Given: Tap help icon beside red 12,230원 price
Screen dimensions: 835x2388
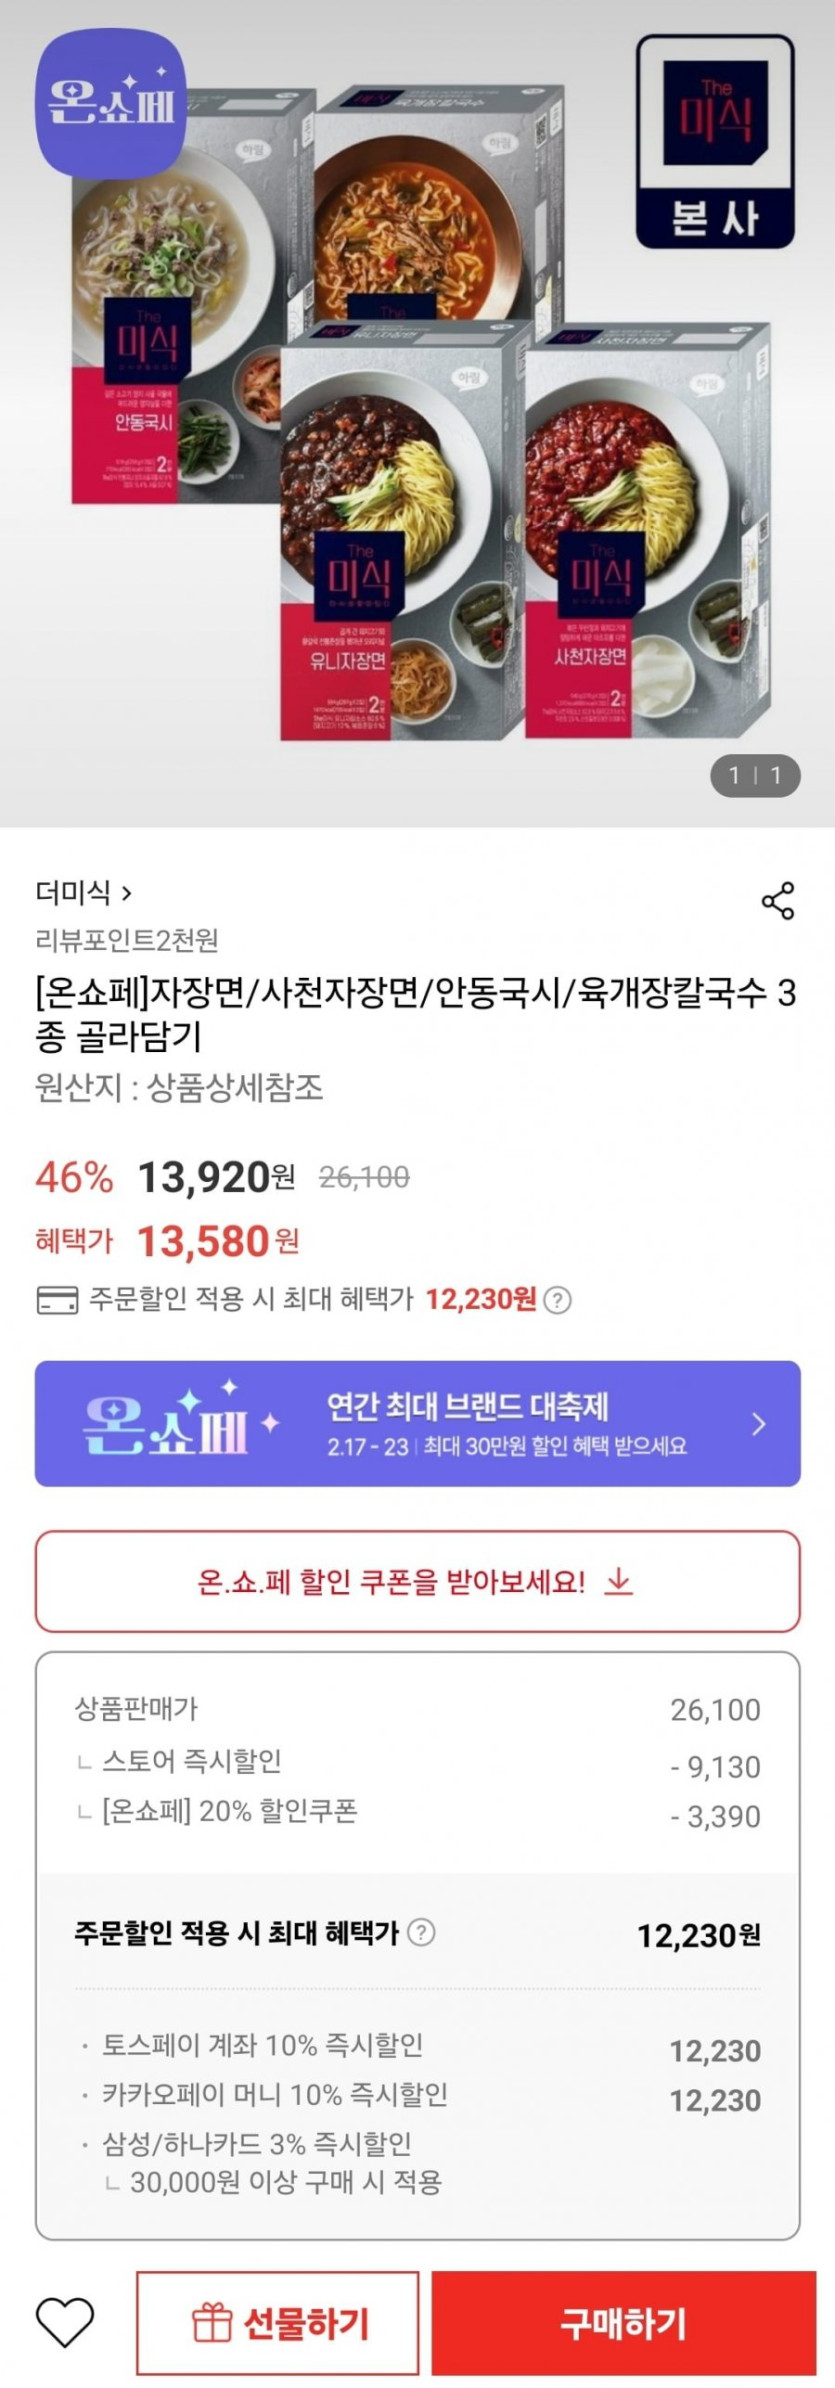Looking at the screenshot, I should 559,1300.
